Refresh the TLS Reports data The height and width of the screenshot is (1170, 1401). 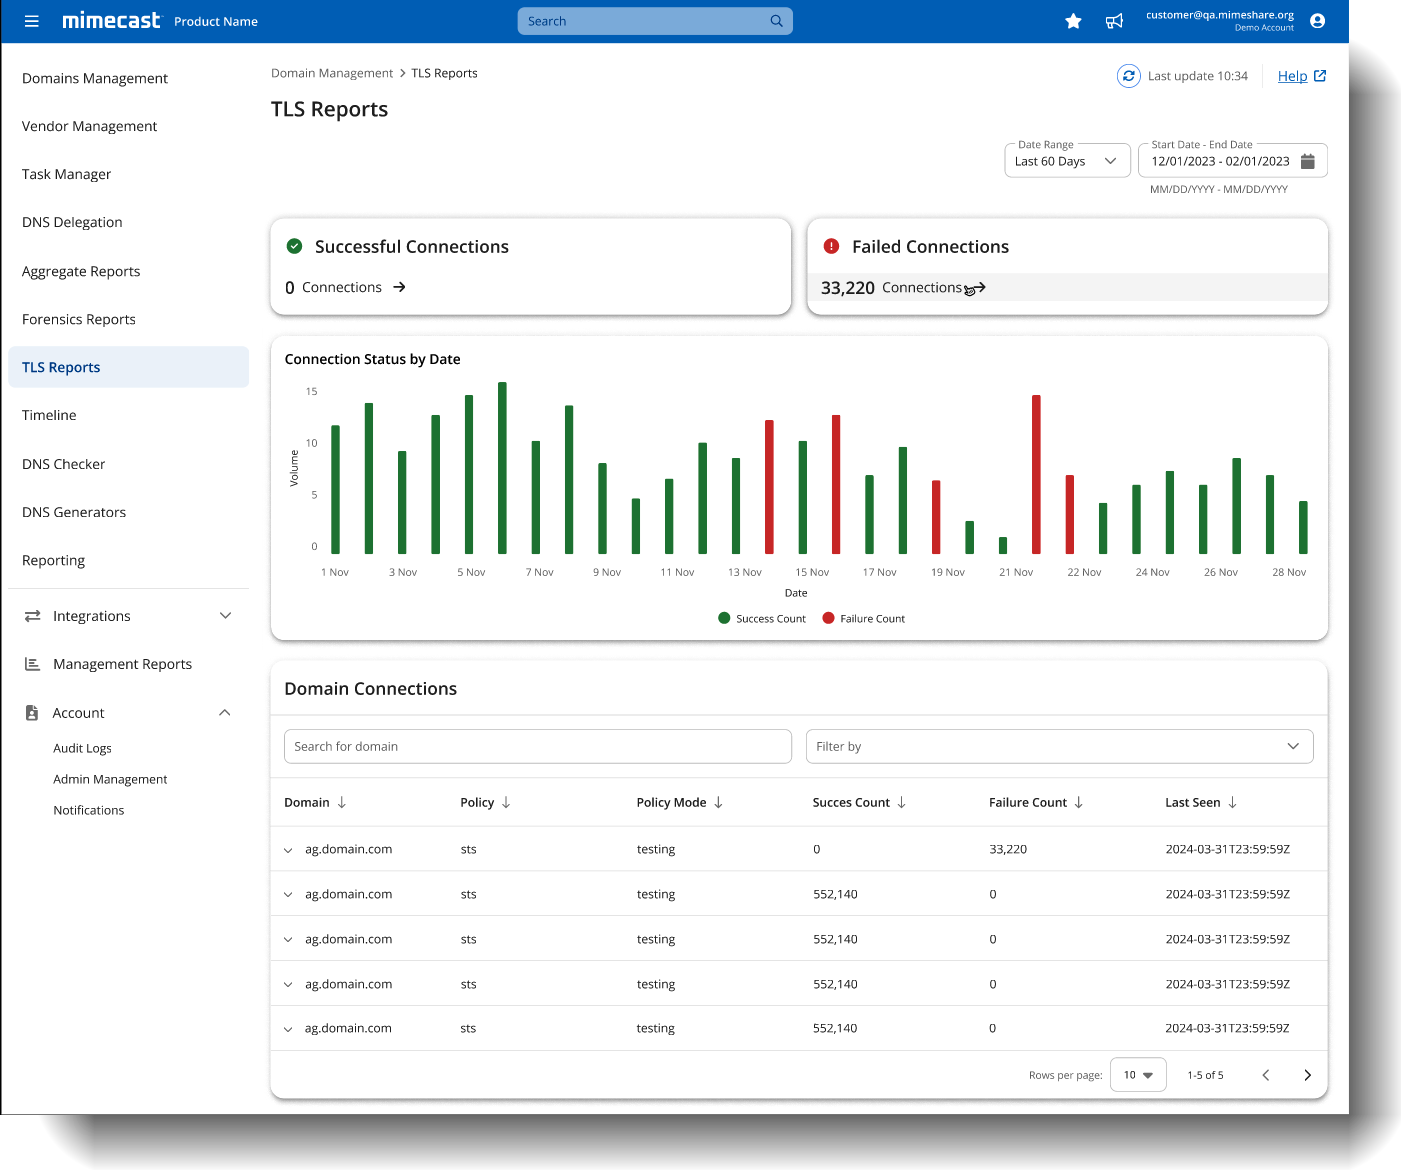[1128, 75]
